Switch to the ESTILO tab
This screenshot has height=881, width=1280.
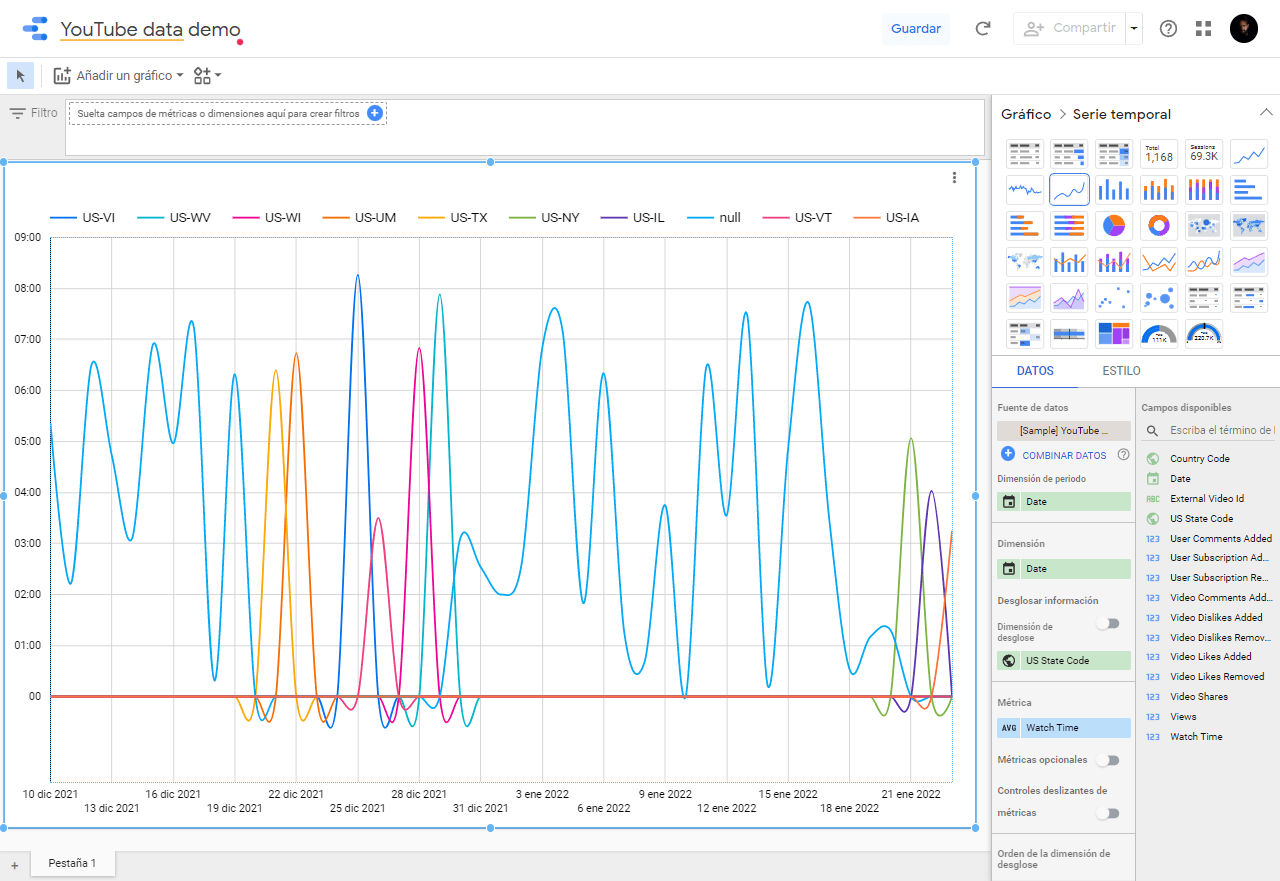pyautogui.click(x=1121, y=371)
